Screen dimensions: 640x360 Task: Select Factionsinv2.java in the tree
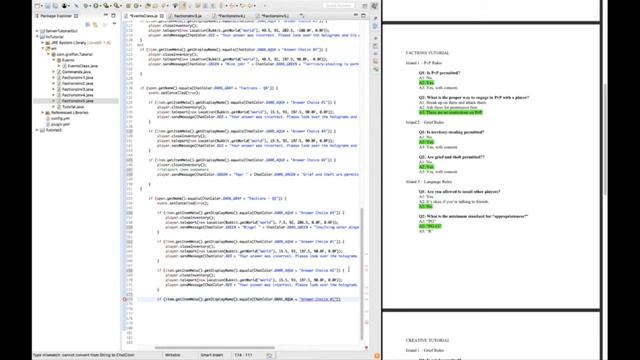tap(75, 83)
